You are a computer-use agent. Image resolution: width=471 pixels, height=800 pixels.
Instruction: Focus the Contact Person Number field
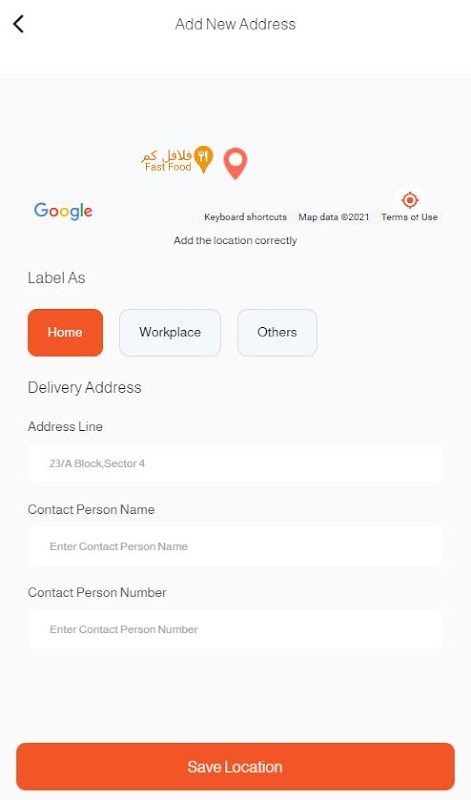point(235,630)
